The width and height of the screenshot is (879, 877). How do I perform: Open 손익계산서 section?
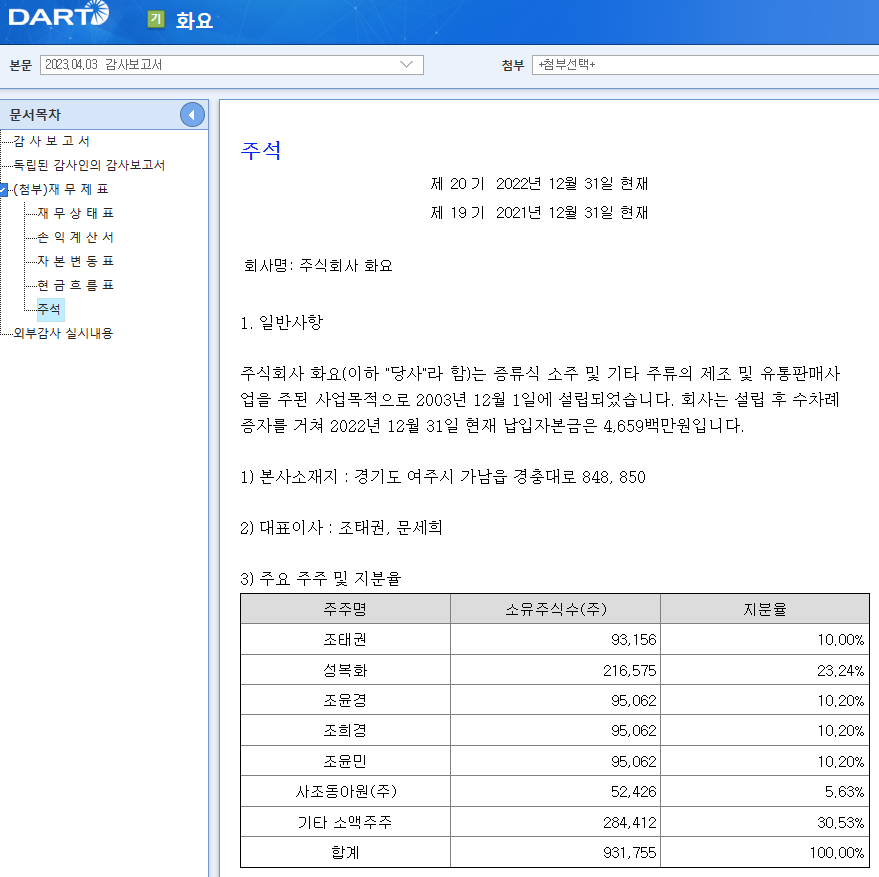coord(76,237)
